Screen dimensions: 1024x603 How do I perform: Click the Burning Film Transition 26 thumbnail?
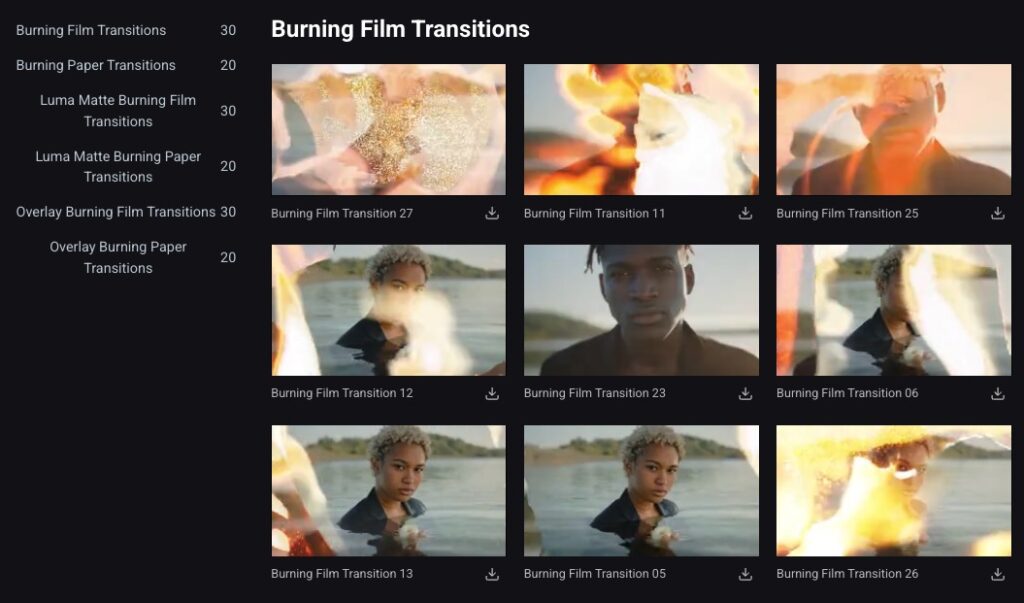pyautogui.click(x=893, y=491)
